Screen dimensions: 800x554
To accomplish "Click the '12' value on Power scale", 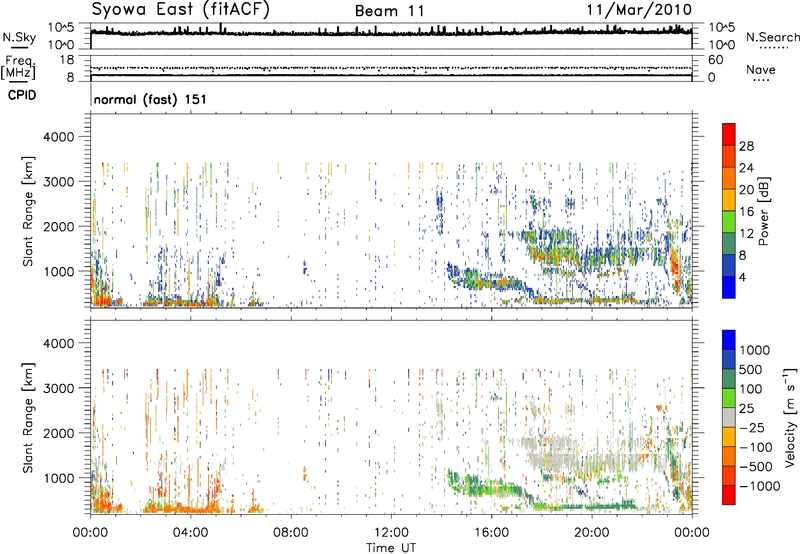I will click(x=746, y=234).
